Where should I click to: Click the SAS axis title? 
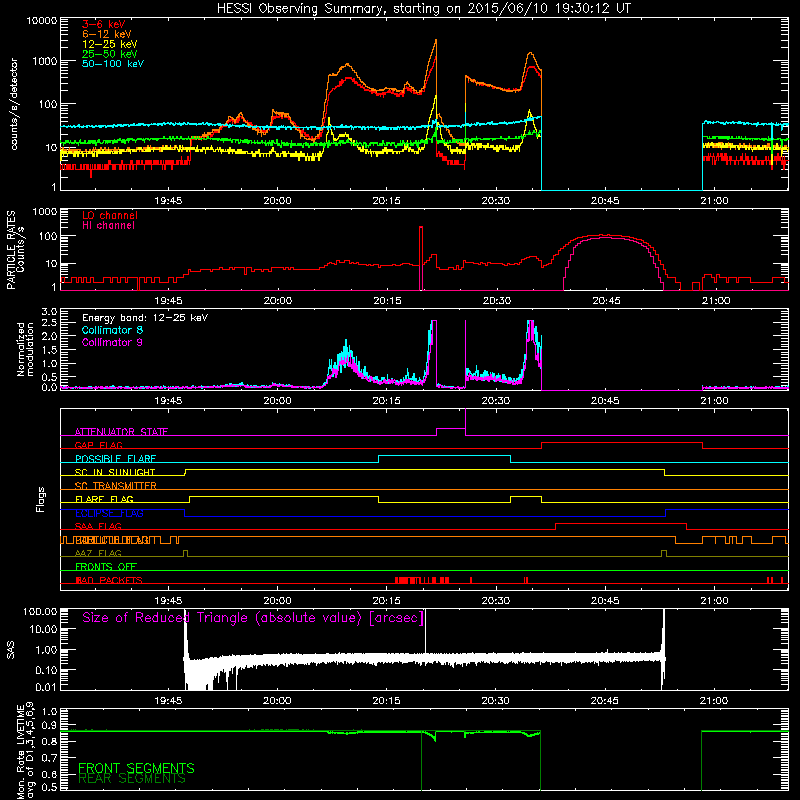11,649
